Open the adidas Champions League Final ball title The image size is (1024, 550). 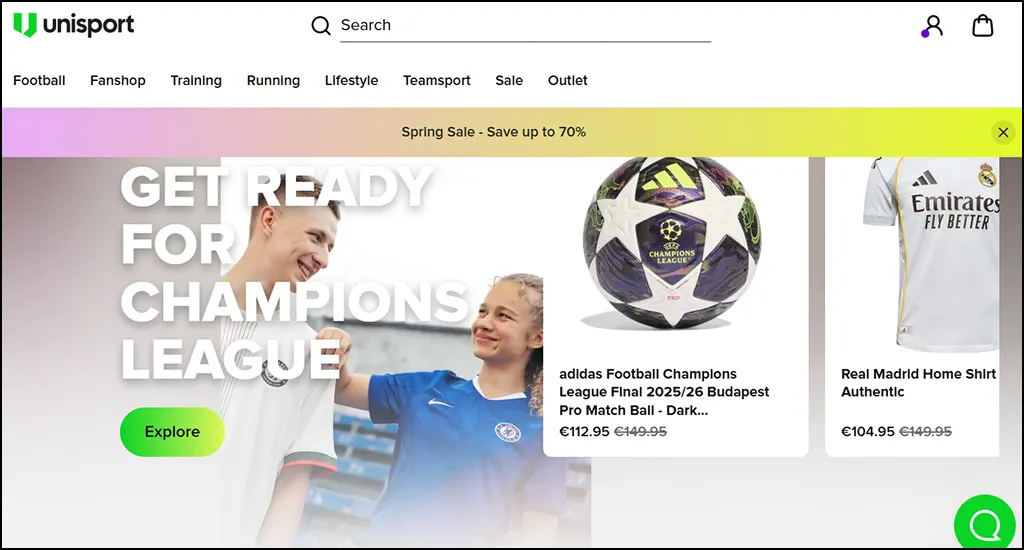(x=664, y=392)
